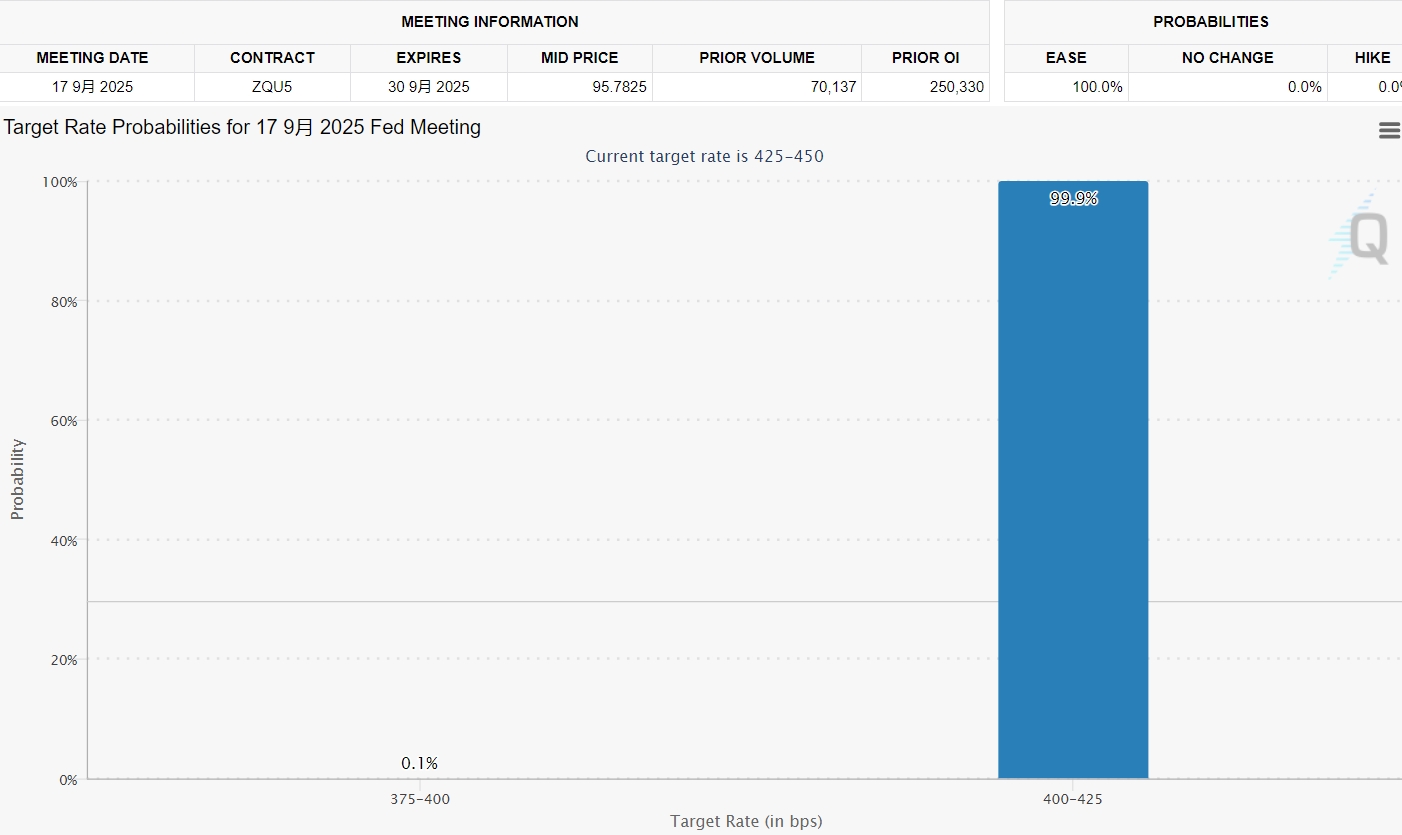Click the NO CHANGE probability header
The height and width of the screenshot is (835, 1402).
(1227, 58)
